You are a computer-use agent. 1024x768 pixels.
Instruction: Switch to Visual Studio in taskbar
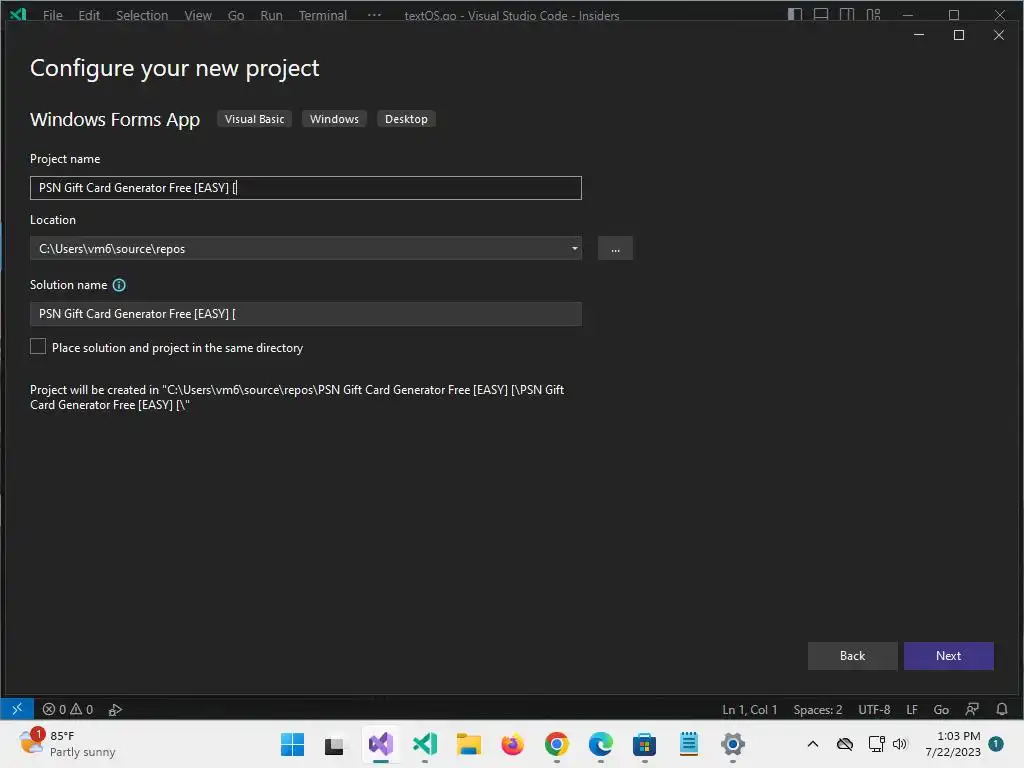381,744
